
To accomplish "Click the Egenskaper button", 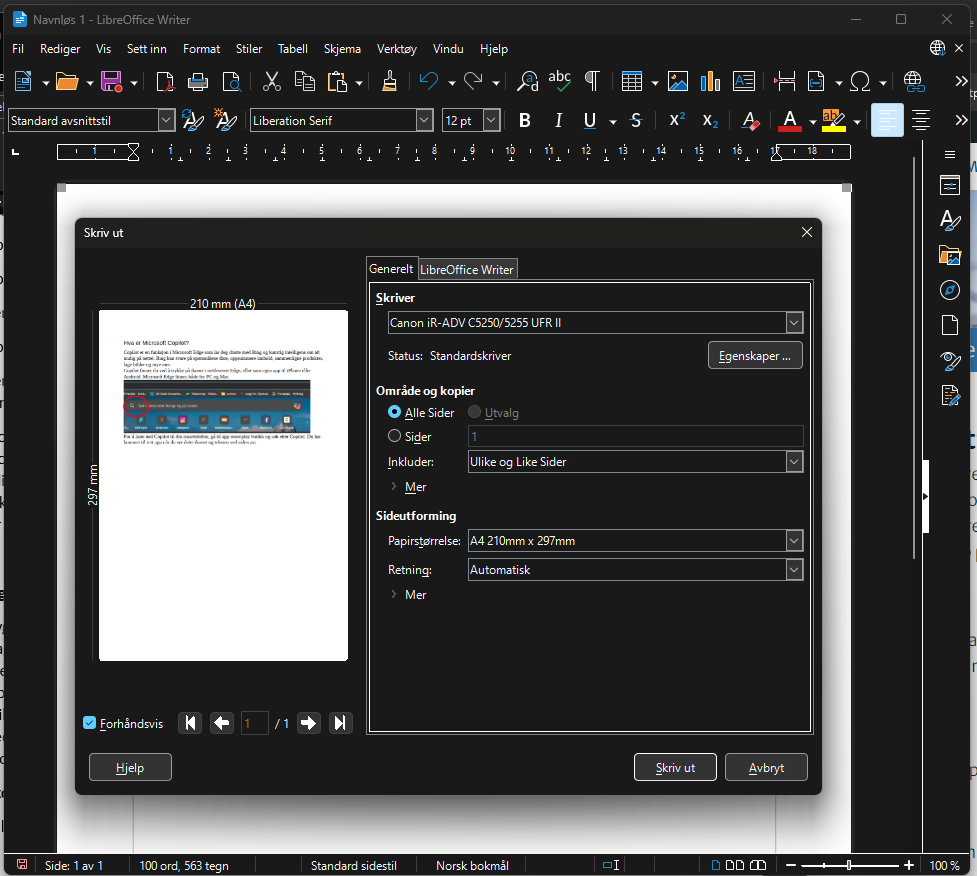I will pos(754,355).
